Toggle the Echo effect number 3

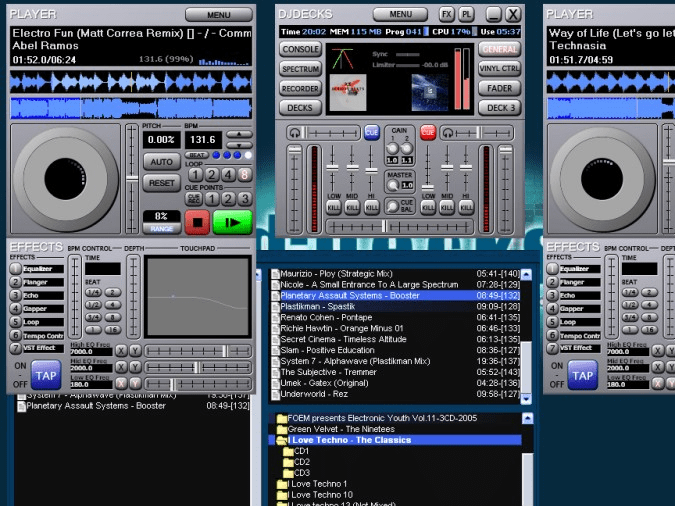tap(15, 295)
